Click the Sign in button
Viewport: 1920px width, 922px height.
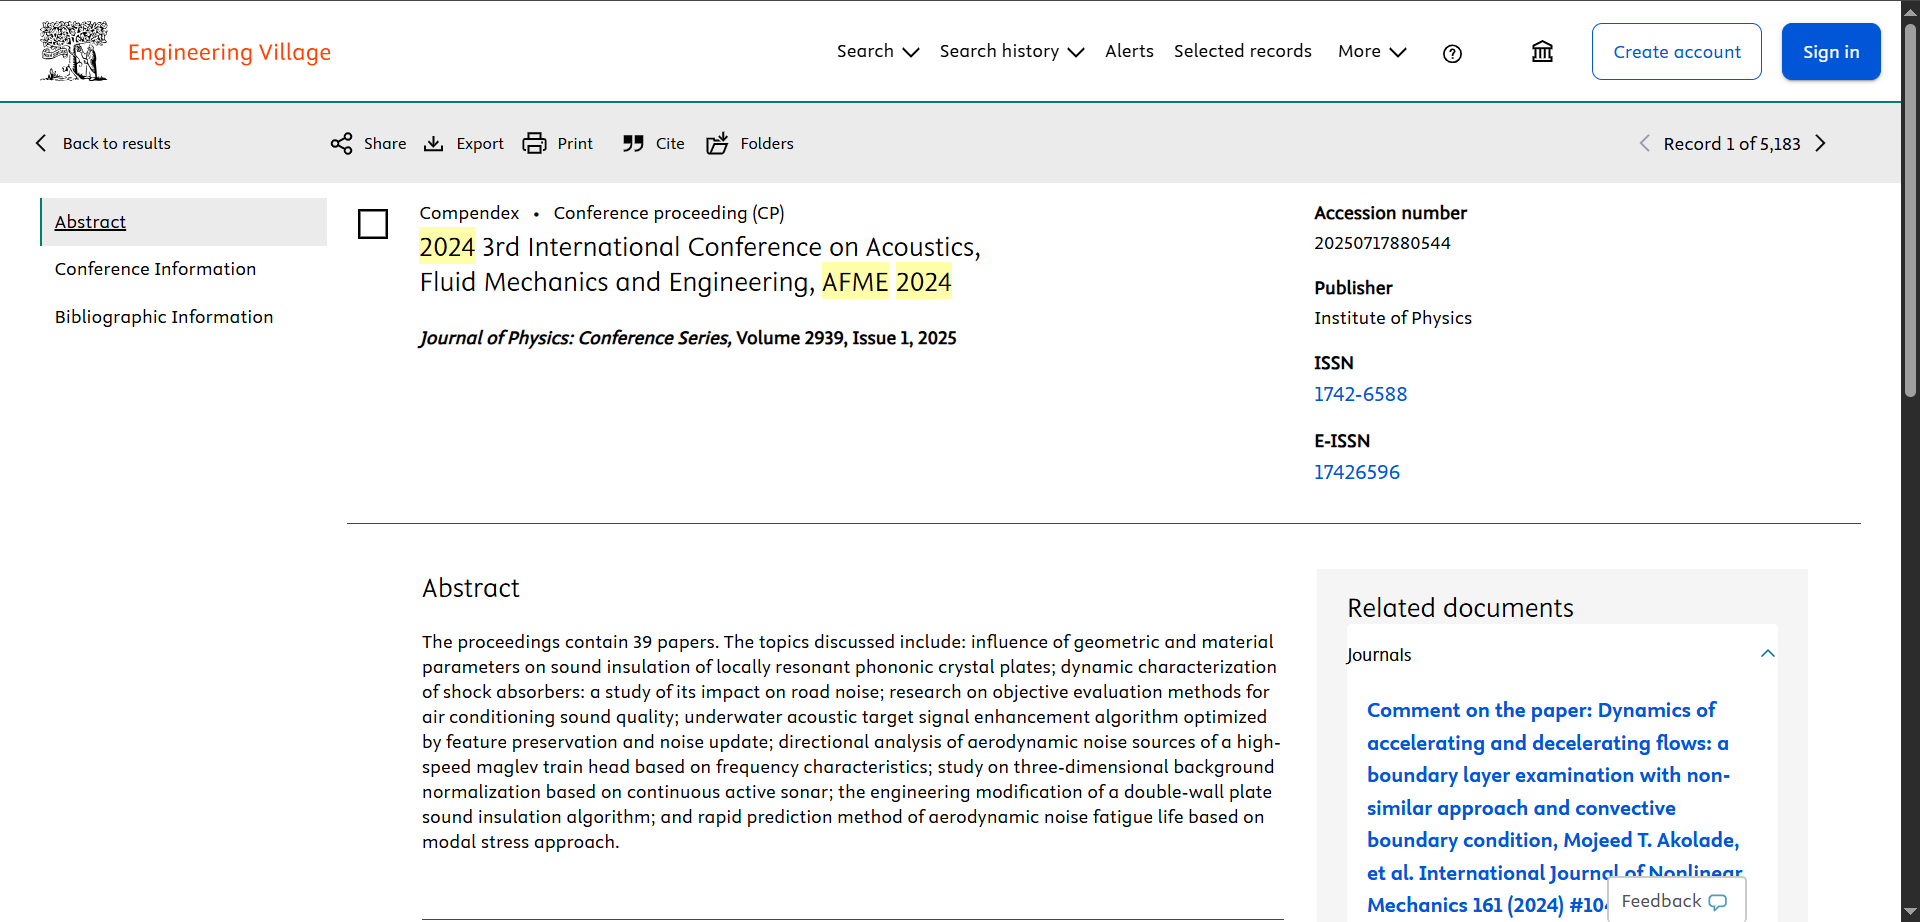click(1830, 52)
